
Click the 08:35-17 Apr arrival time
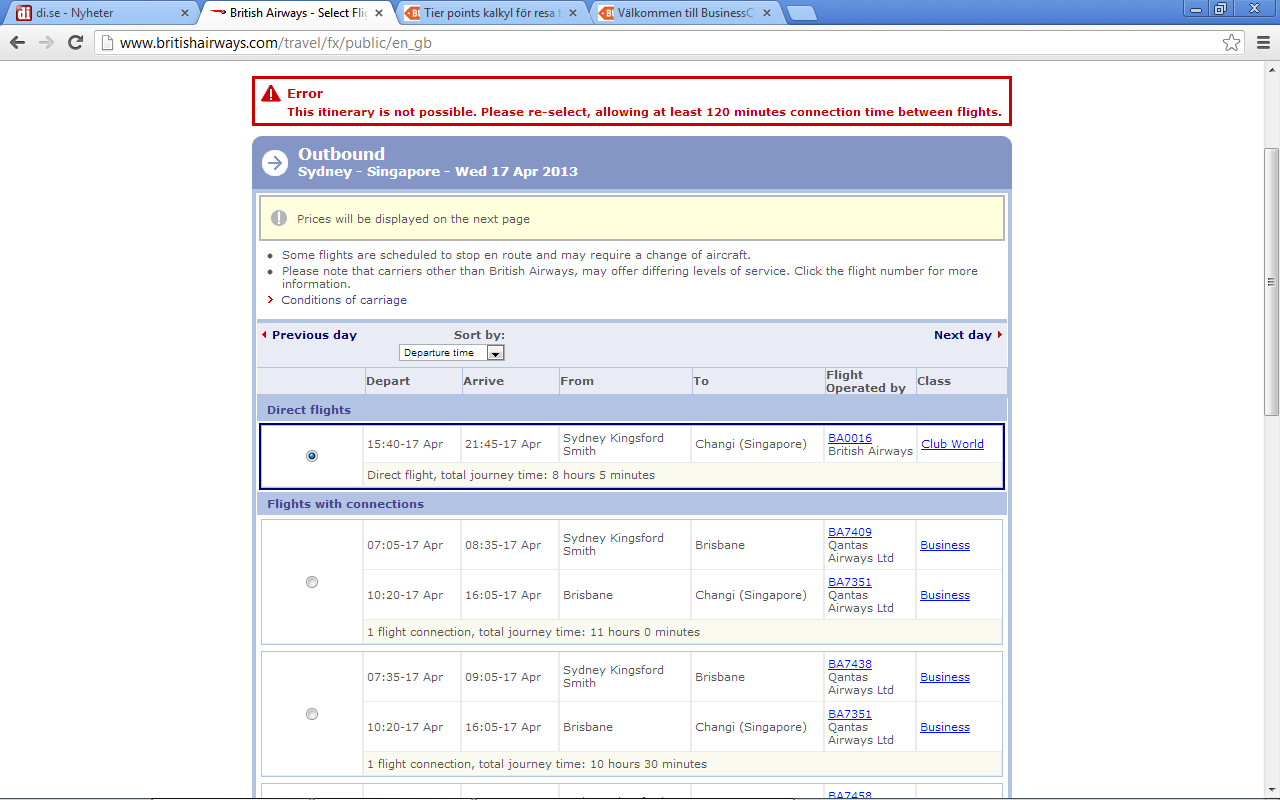click(x=503, y=545)
